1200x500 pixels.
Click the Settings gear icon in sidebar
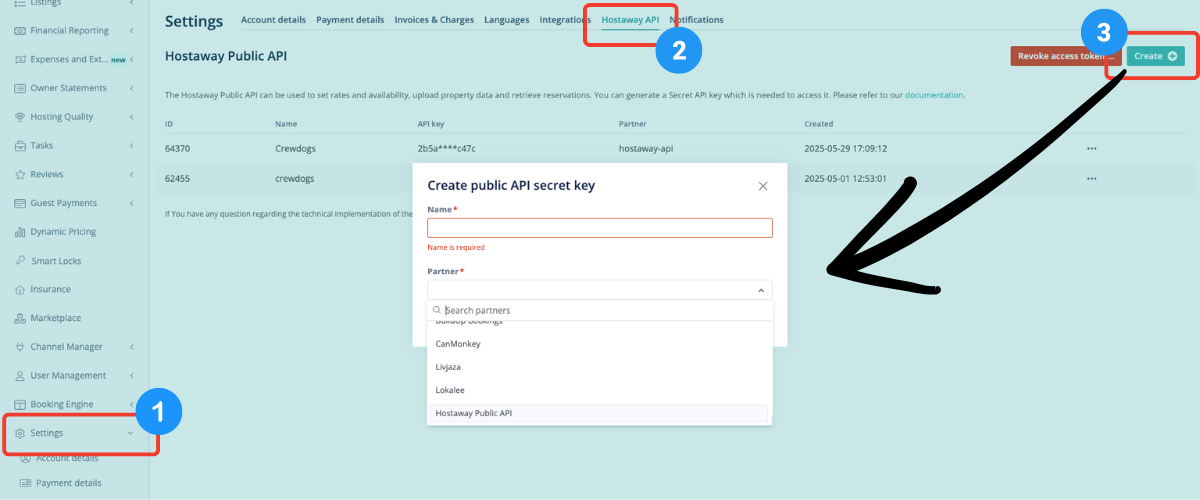pos(21,433)
